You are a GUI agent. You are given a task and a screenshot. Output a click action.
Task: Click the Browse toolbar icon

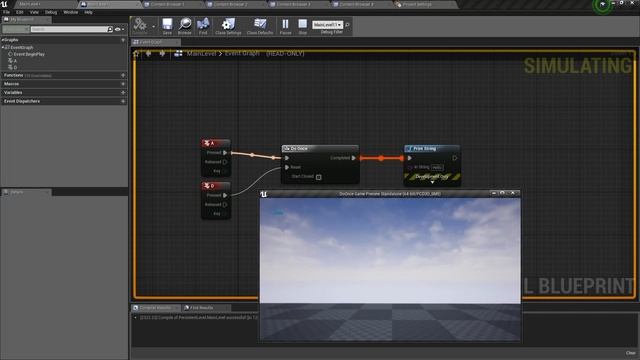tap(184, 26)
